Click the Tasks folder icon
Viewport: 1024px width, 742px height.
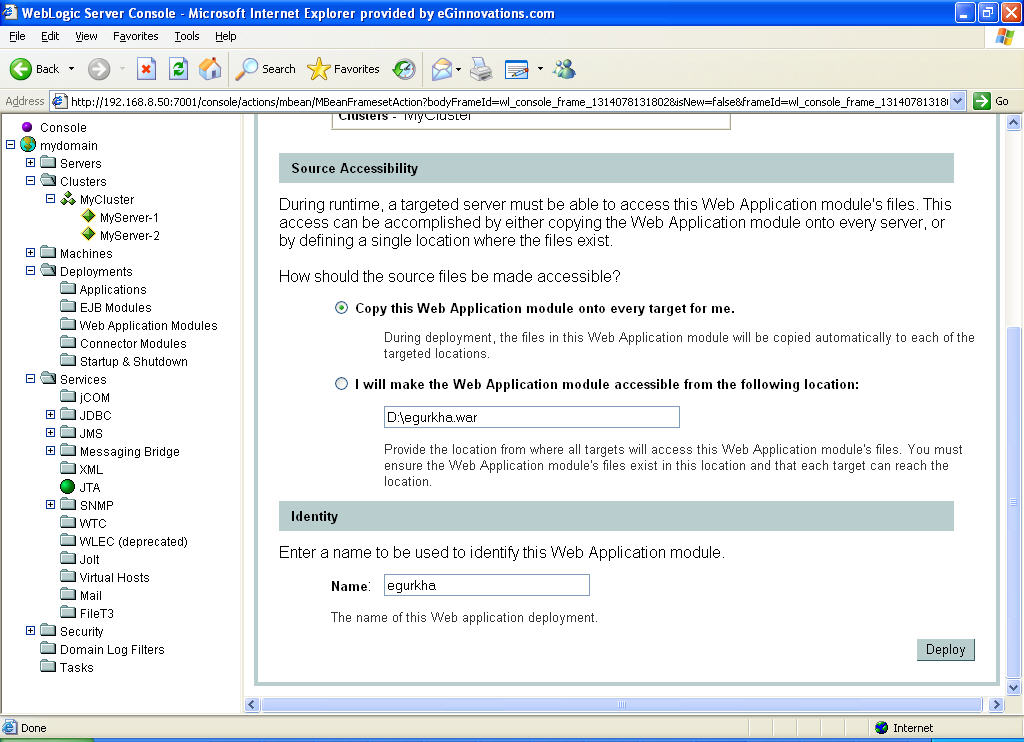pos(48,666)
